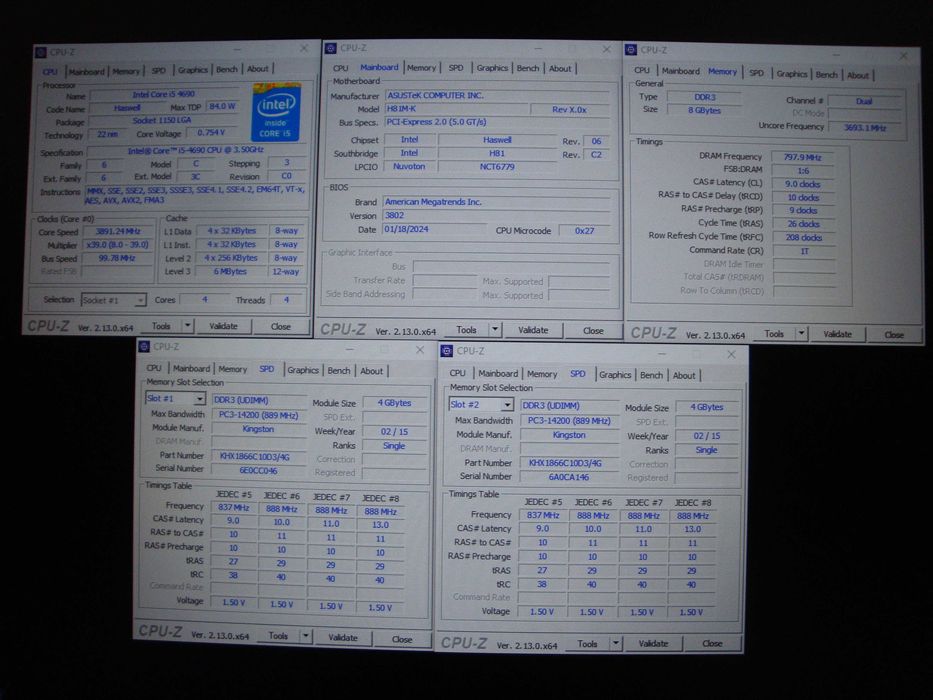Open the Tools dropdown arrow in the Mainboard window

[x=494, y=329]
